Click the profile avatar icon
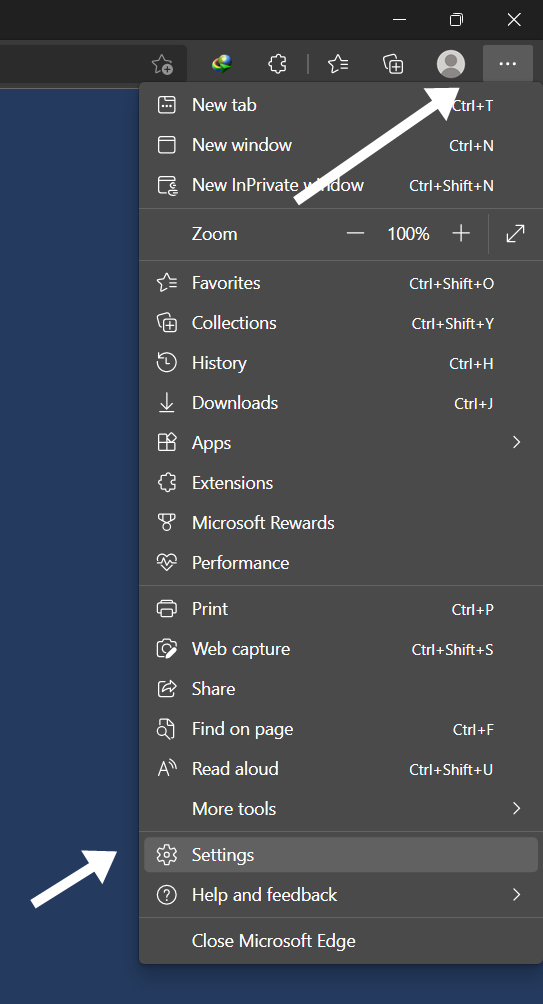Image resolution: width=543 pixels, height=1004 pixels. click(x=451, y=64)
